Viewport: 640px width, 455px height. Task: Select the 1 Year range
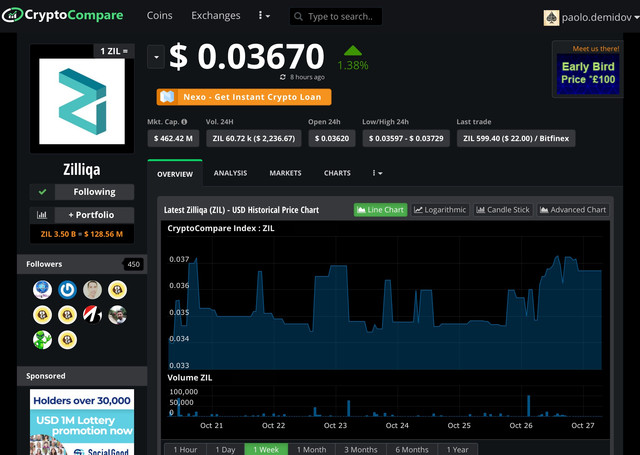[458, 449]
